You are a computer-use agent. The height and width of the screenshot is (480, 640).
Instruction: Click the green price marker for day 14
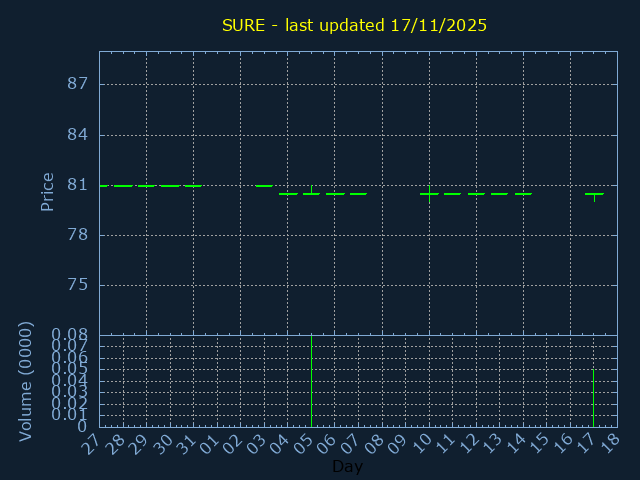(523, 194)
